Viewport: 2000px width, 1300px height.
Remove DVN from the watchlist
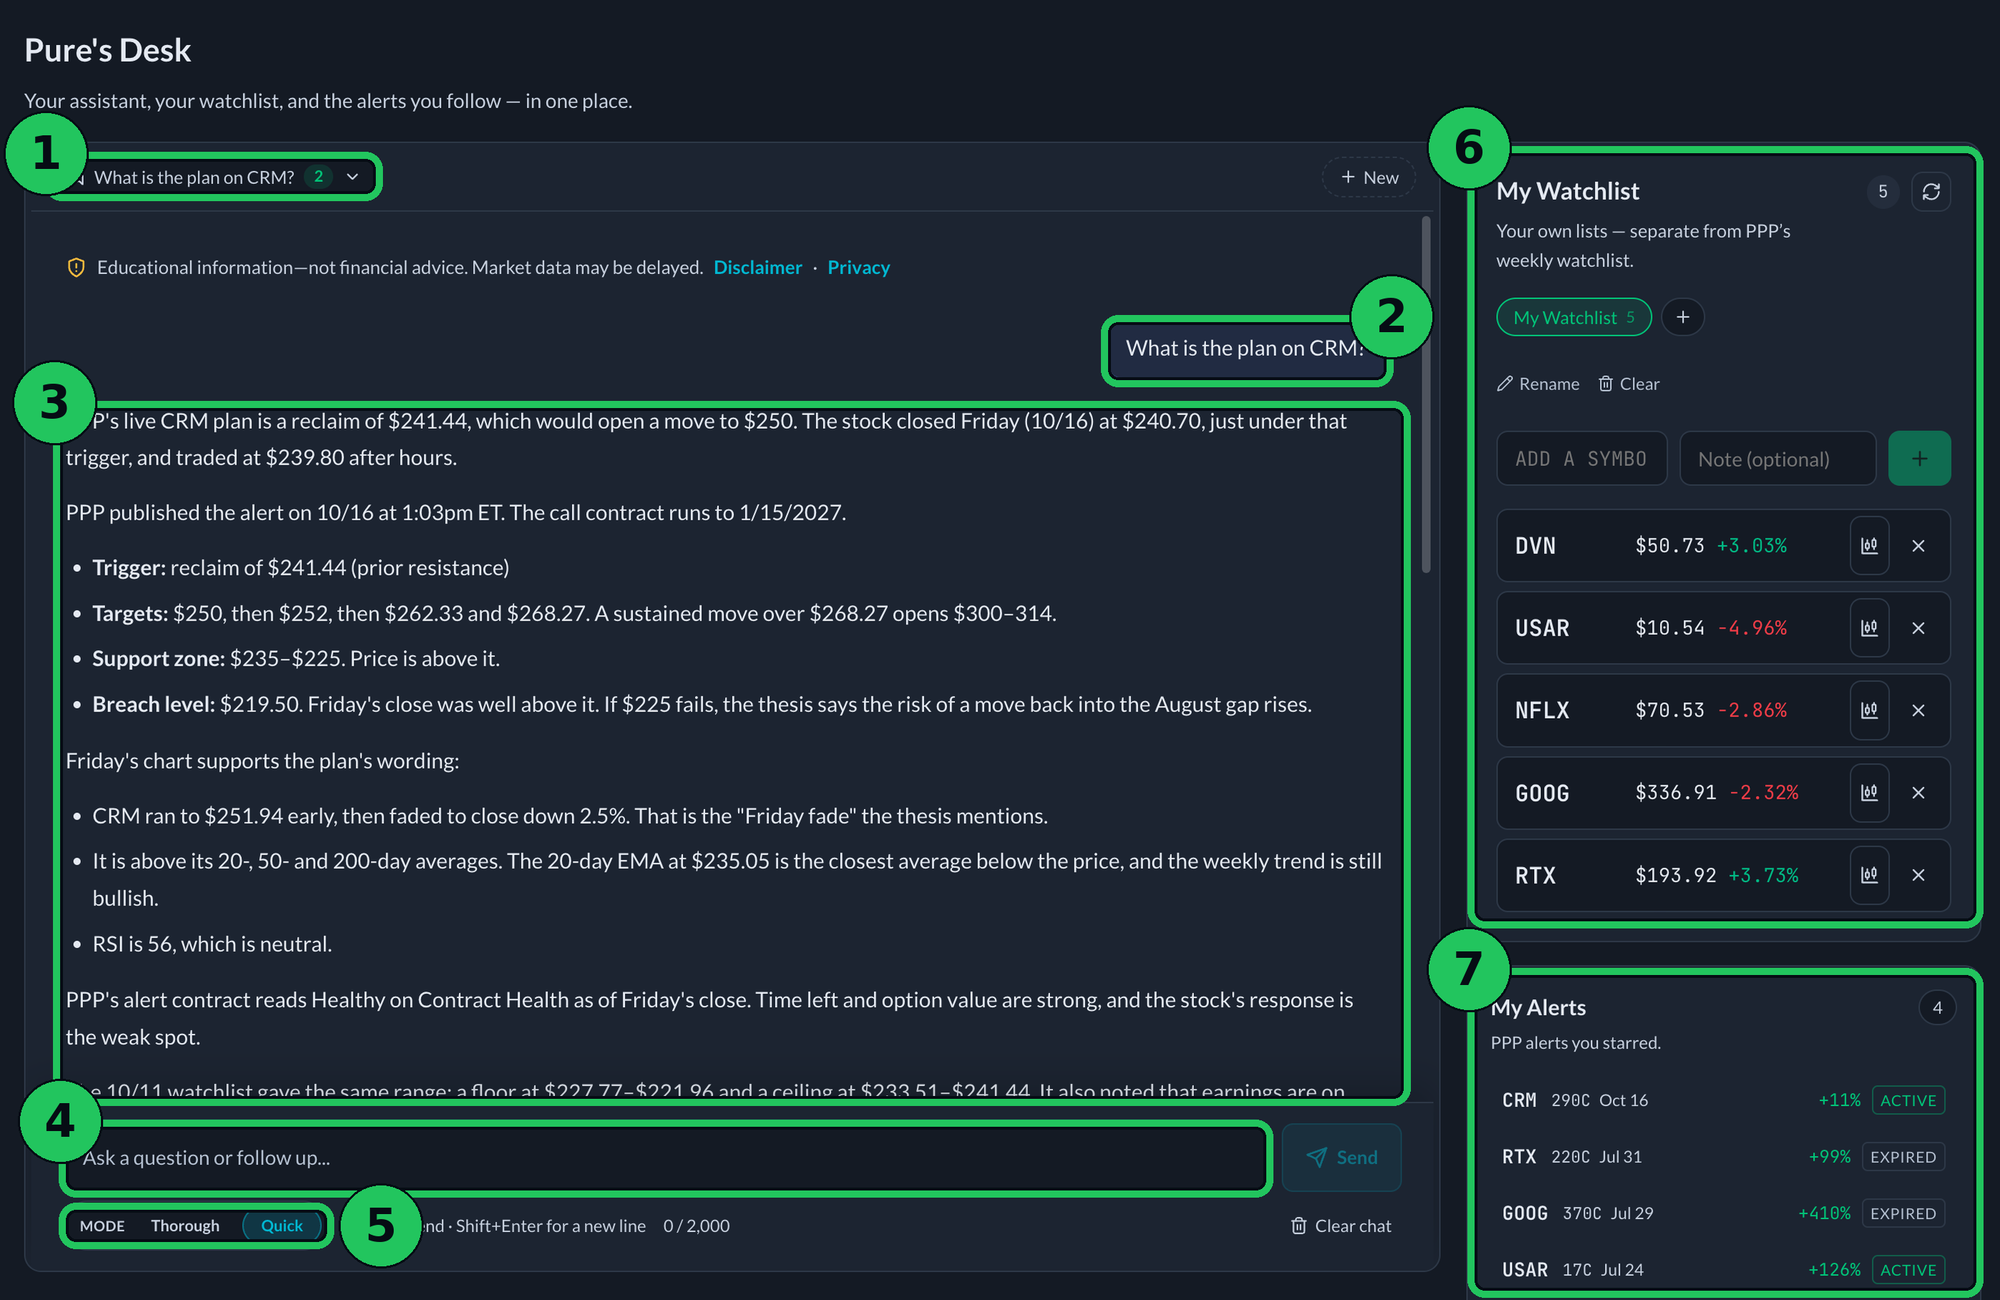1918,546
